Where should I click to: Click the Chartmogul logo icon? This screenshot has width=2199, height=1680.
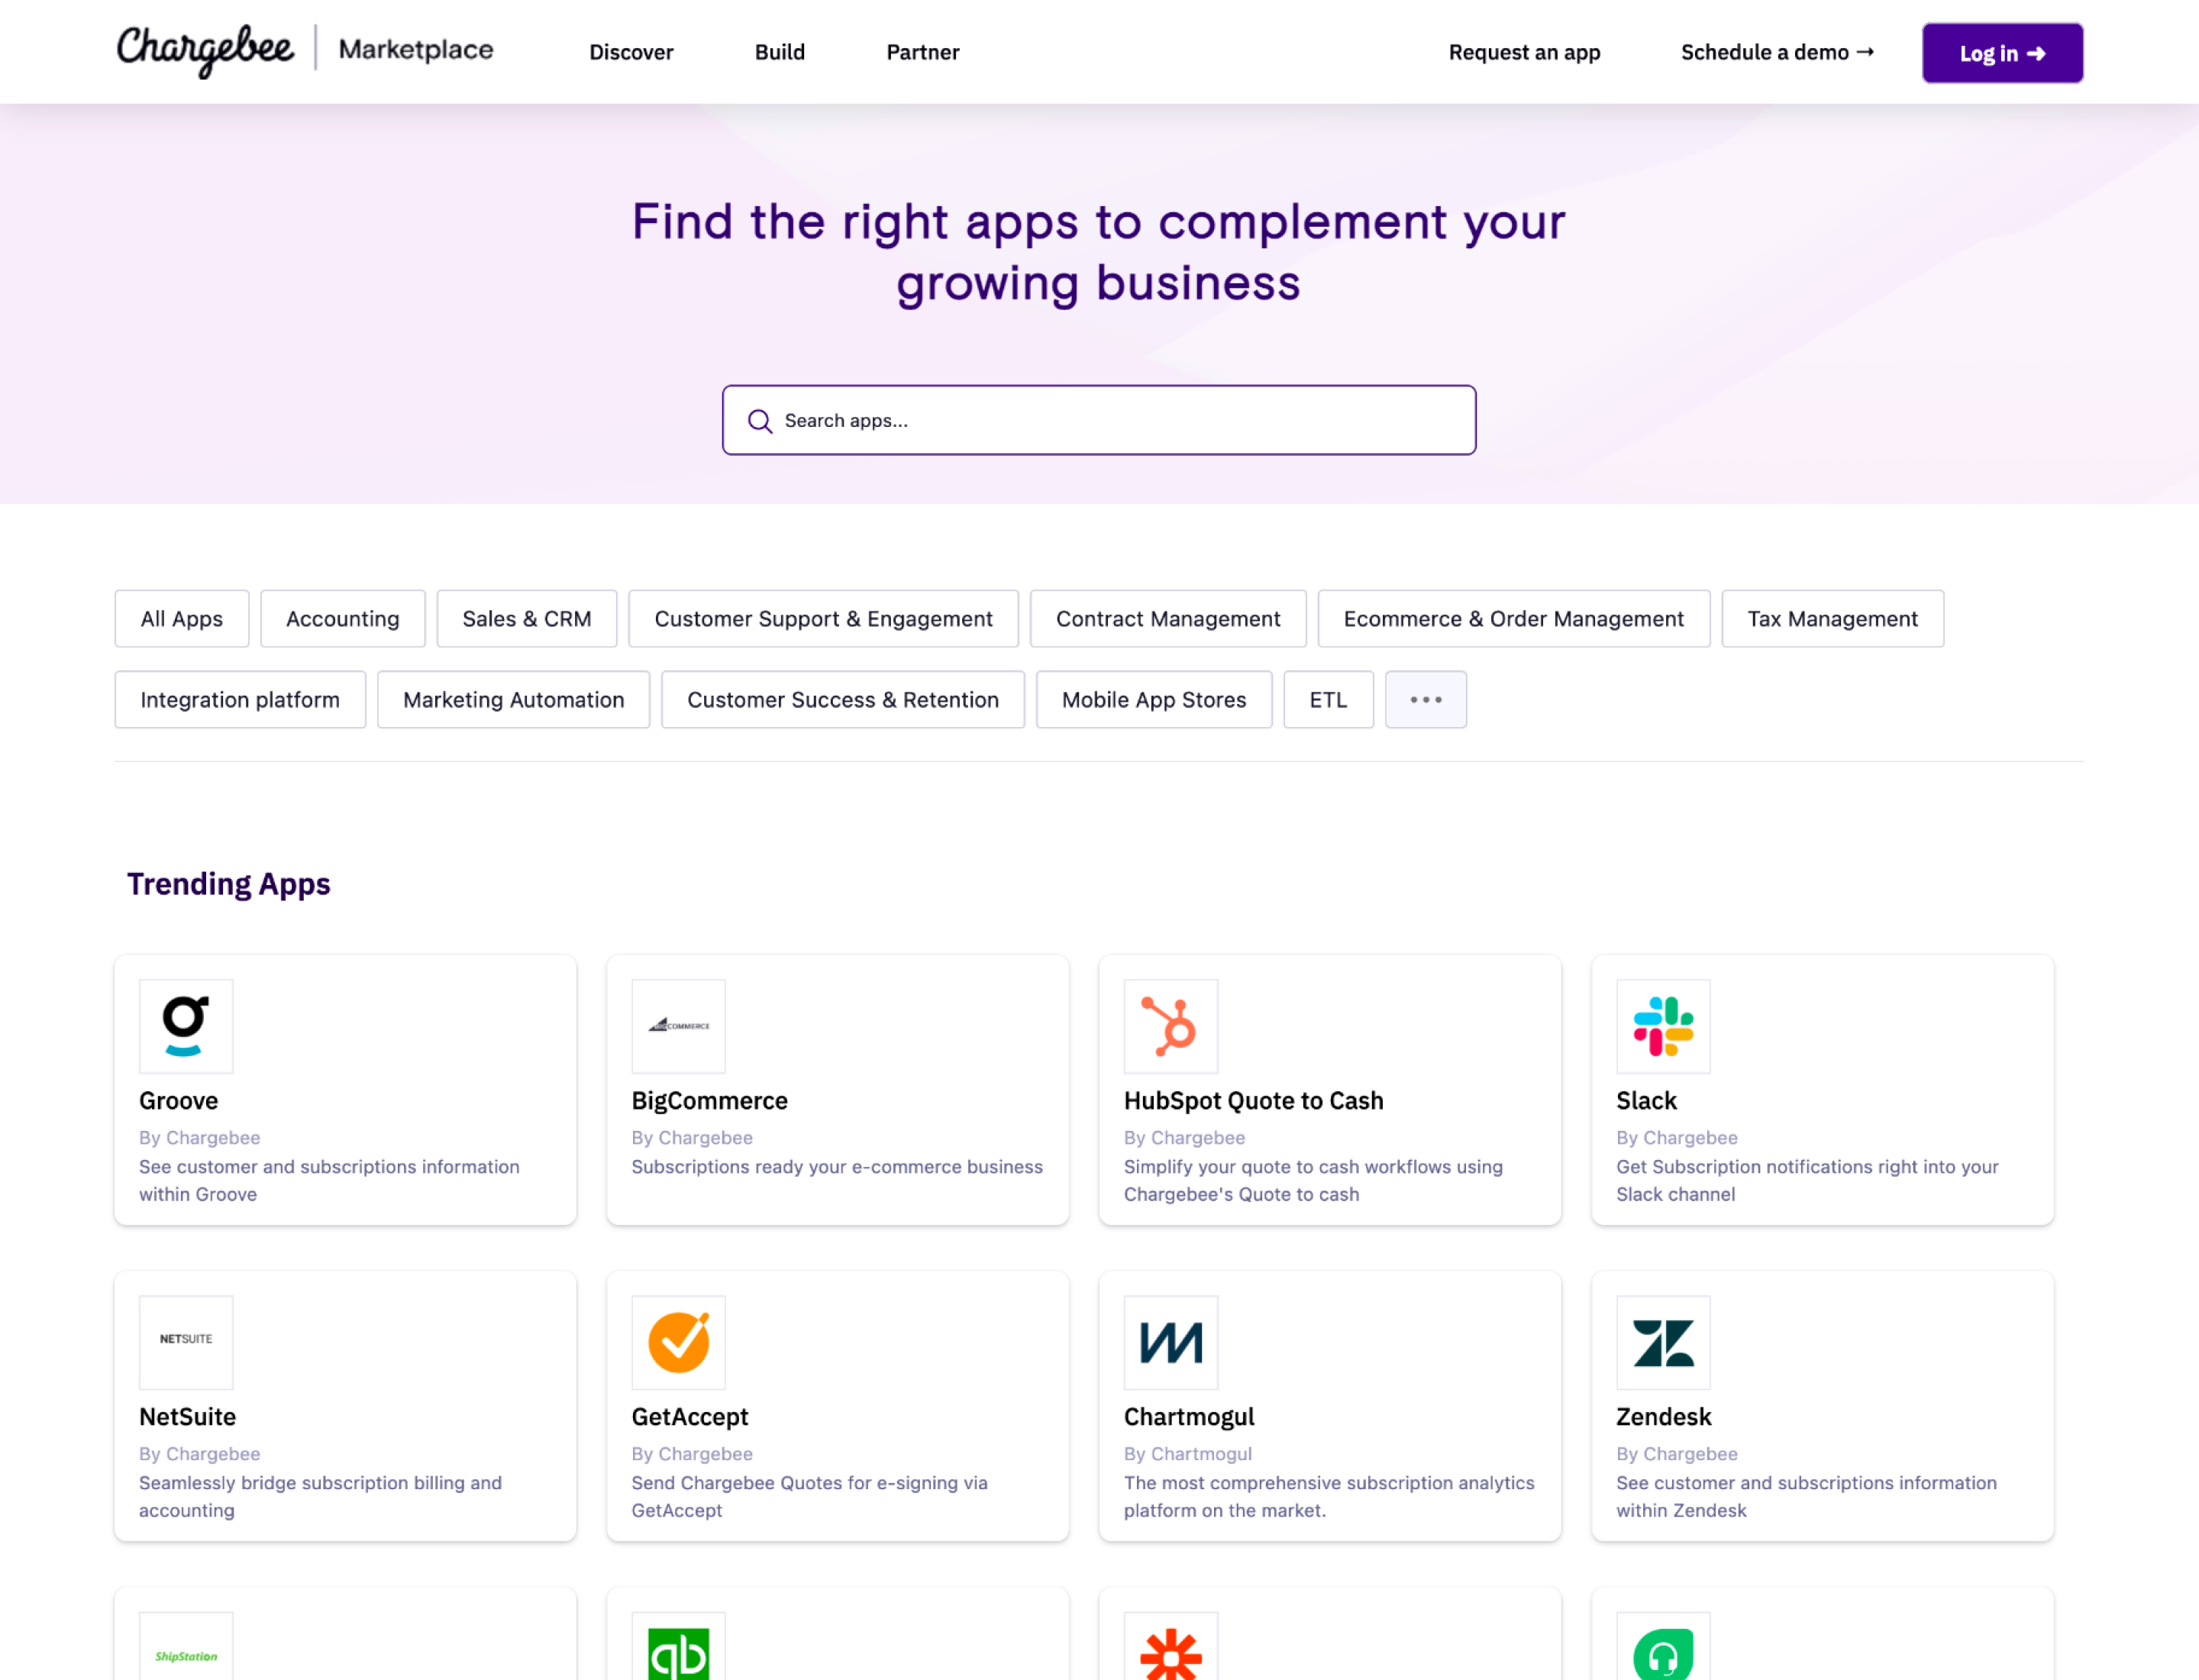click(1170, 1342)
